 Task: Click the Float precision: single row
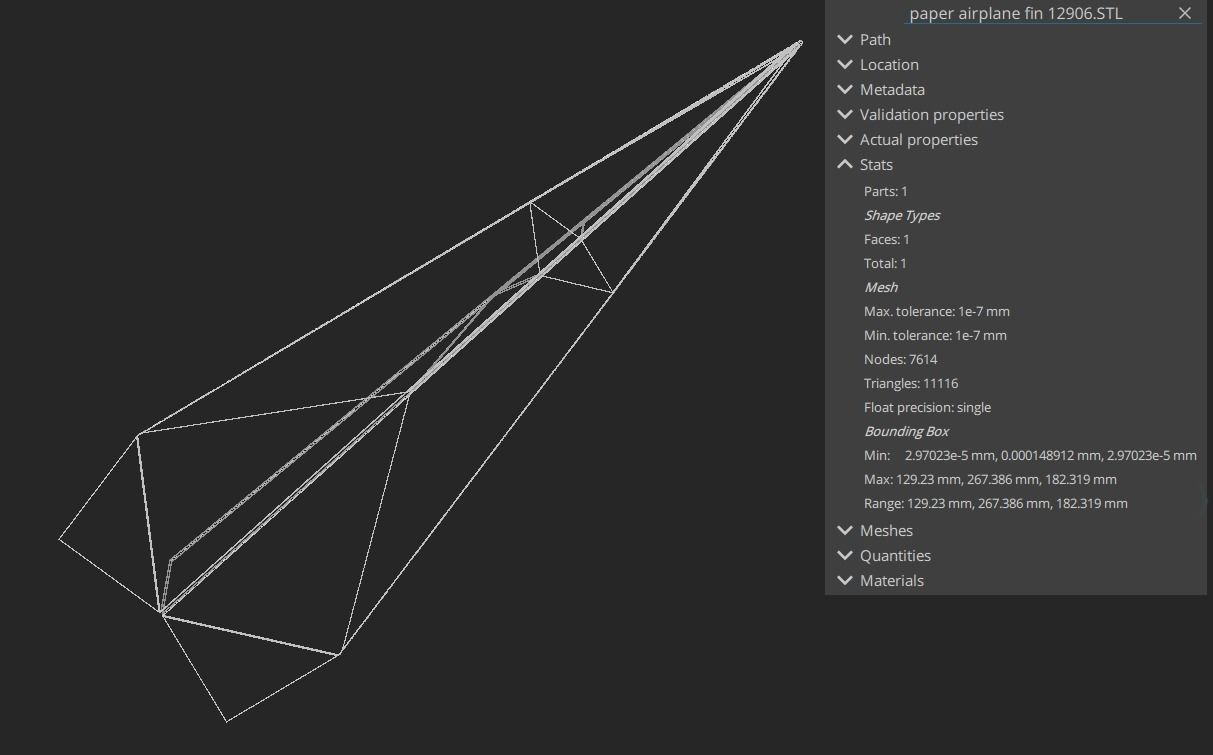pos(927,407)
